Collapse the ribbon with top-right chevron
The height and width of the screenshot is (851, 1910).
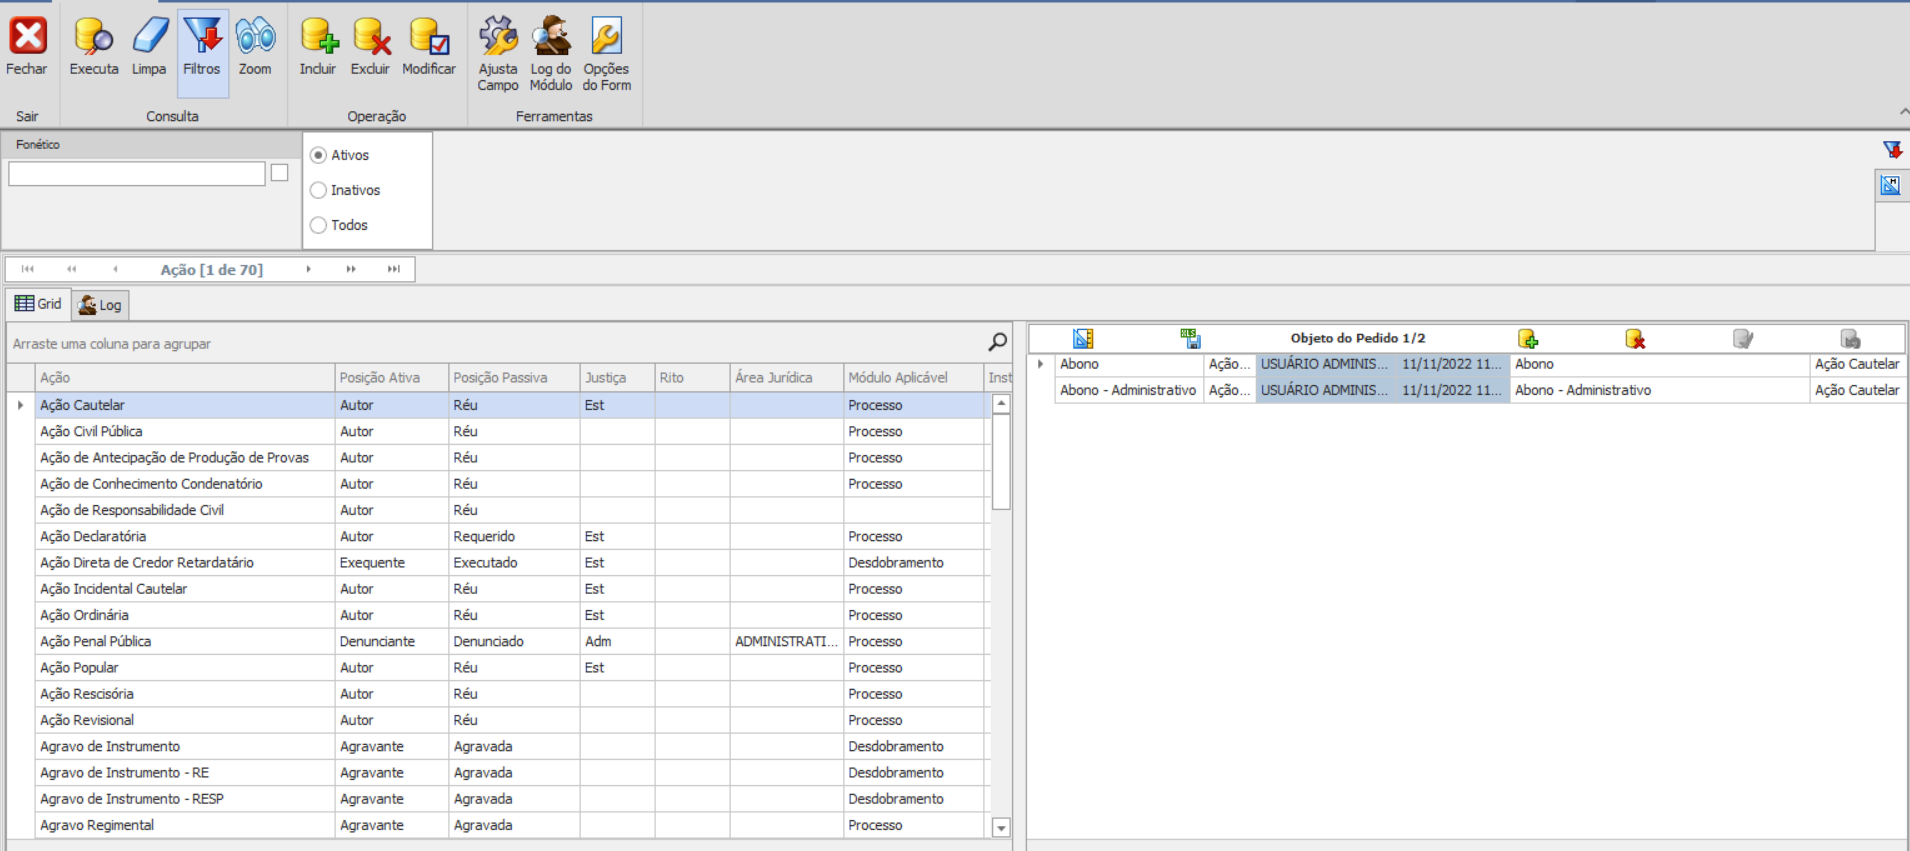tap(1903, 112)
